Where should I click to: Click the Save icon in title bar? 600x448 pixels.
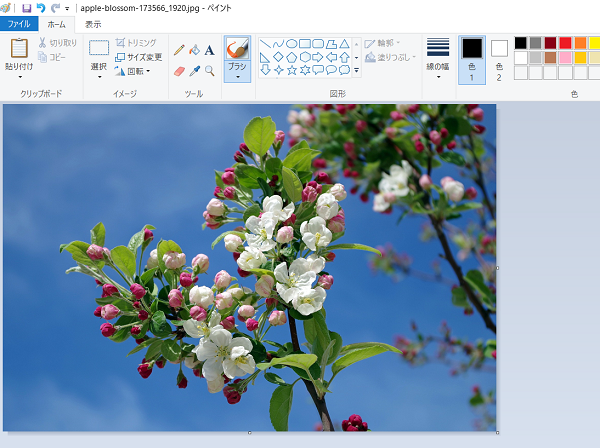click(x=26, y=8)
